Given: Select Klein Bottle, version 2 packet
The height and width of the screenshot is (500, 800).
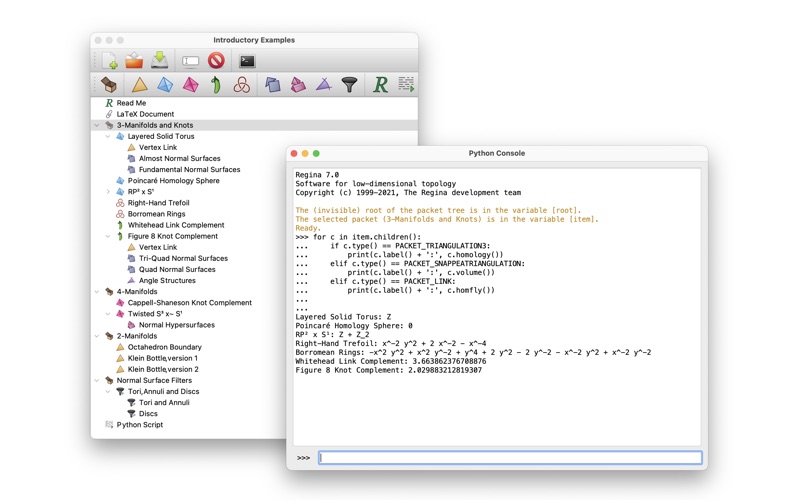Looking at the screenshot, I should coord(163,369).
